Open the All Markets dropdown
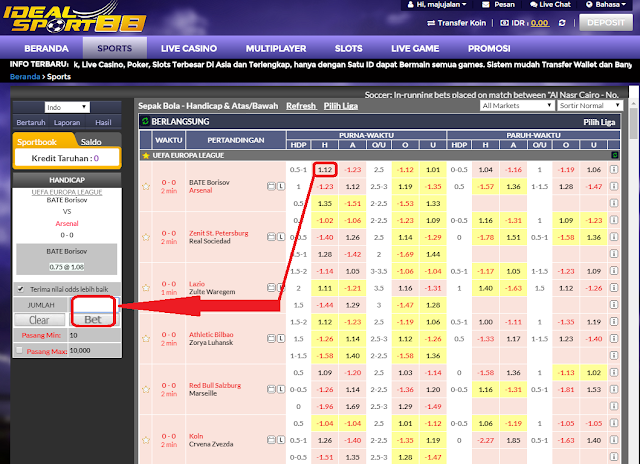640x464 pixels. point(517,105)
